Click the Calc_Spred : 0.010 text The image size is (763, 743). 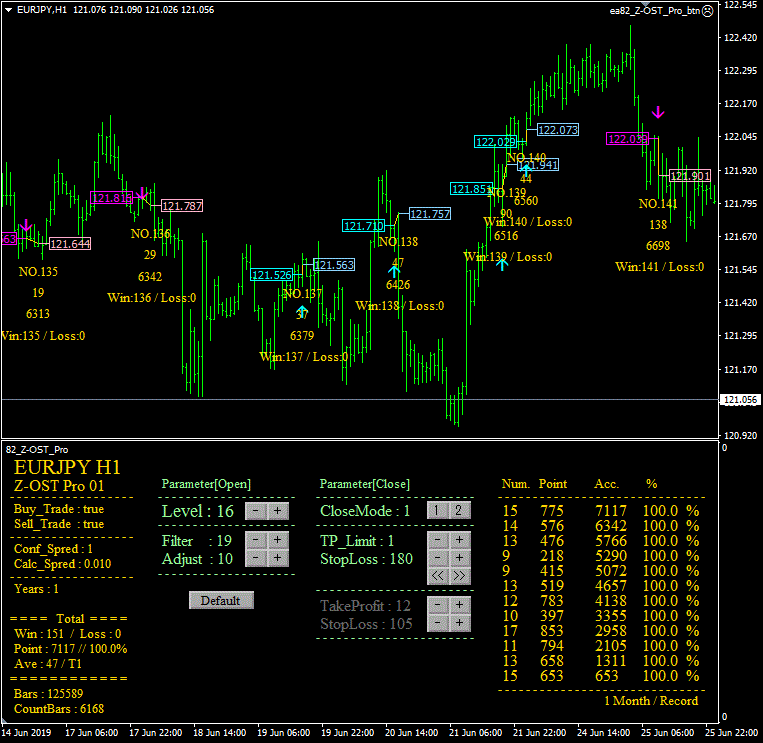coord(62,564)
